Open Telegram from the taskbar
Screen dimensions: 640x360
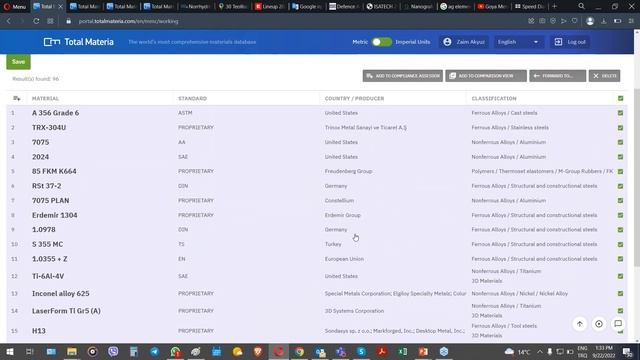[x=155, y=351]
